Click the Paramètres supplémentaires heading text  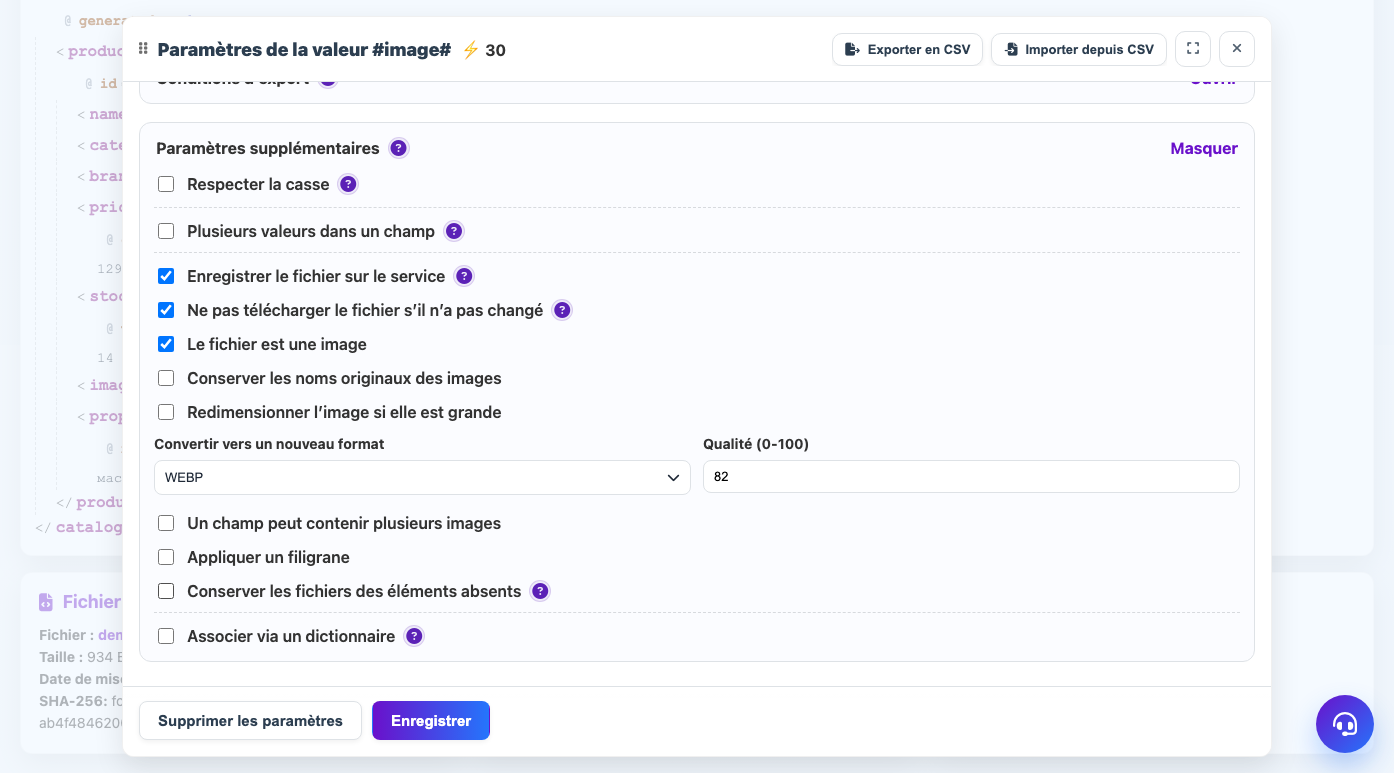pyautogui.click(x=268, y=148)
